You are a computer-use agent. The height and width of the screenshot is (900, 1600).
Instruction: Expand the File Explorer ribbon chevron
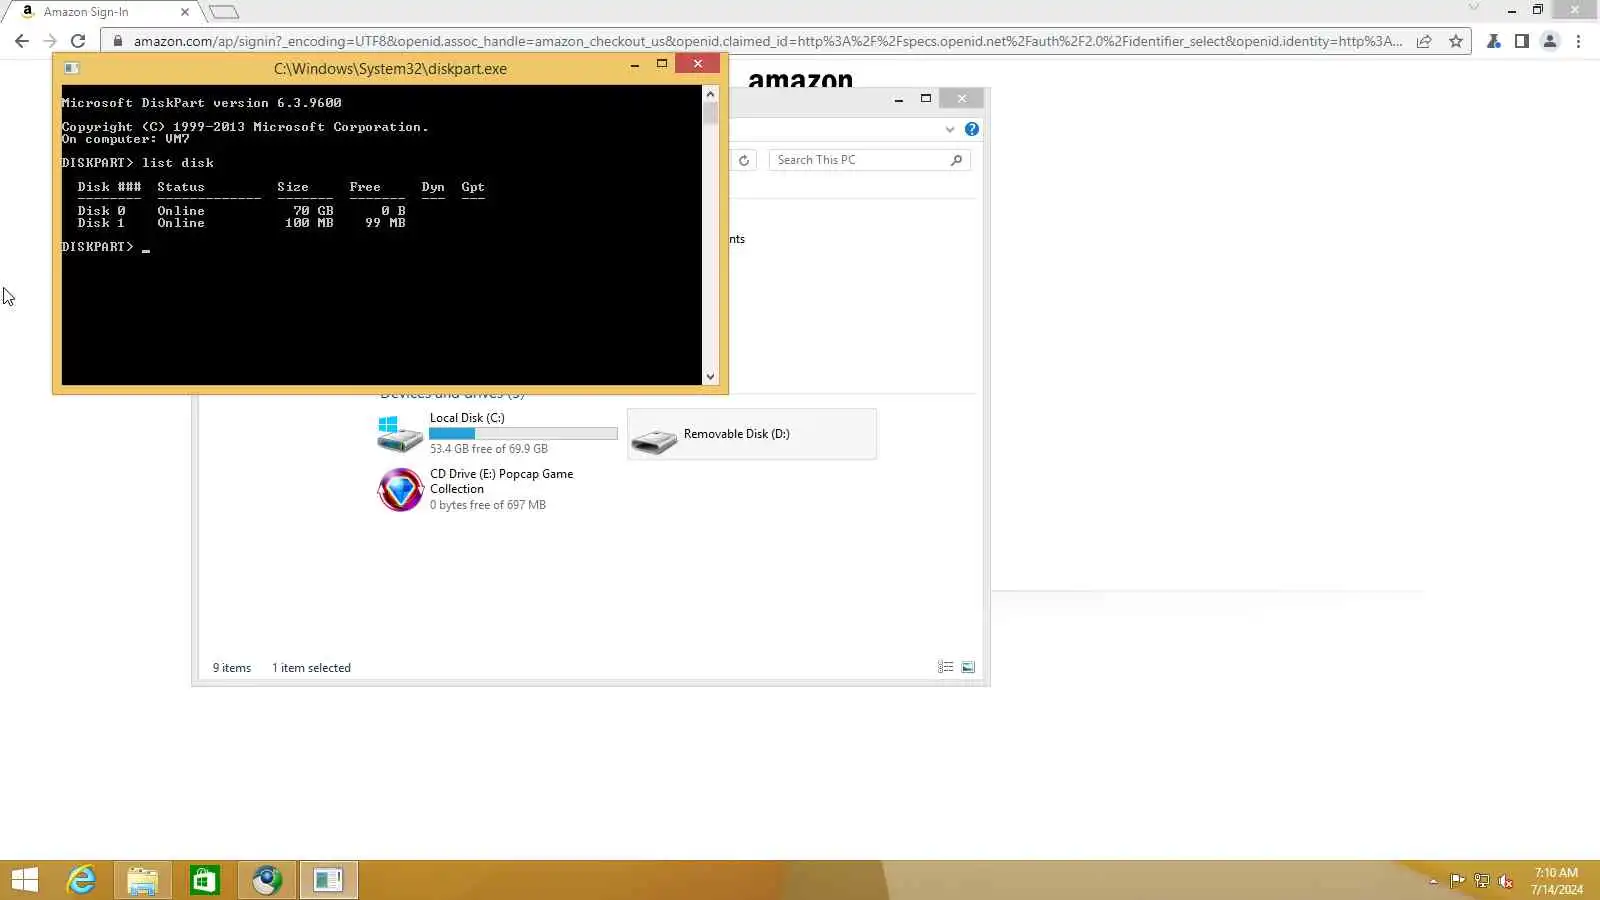950,129
